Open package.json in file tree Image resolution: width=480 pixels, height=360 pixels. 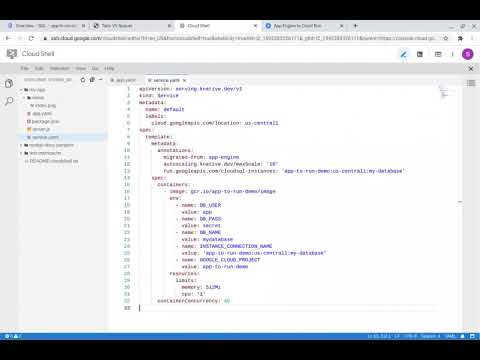click(43, 121)
